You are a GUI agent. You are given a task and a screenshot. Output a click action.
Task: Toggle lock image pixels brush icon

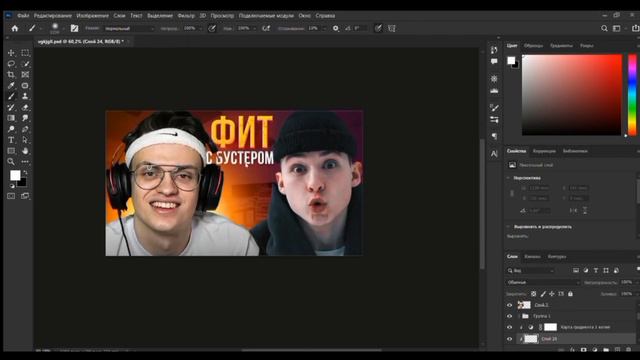pyautogui.click(x=543, y=294)
